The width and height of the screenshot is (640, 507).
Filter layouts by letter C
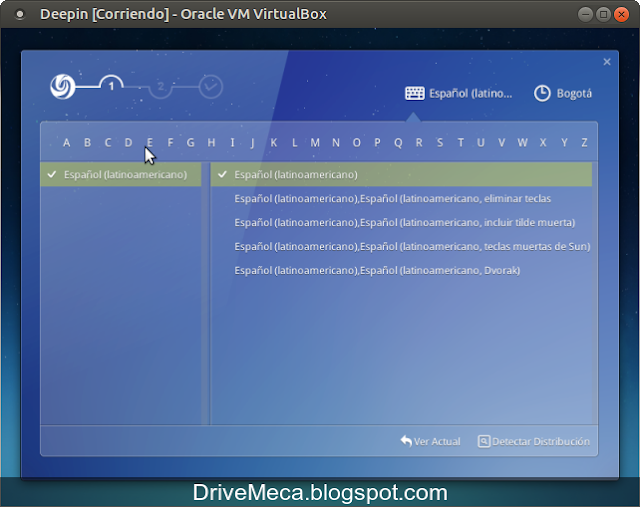click(108, 142)
